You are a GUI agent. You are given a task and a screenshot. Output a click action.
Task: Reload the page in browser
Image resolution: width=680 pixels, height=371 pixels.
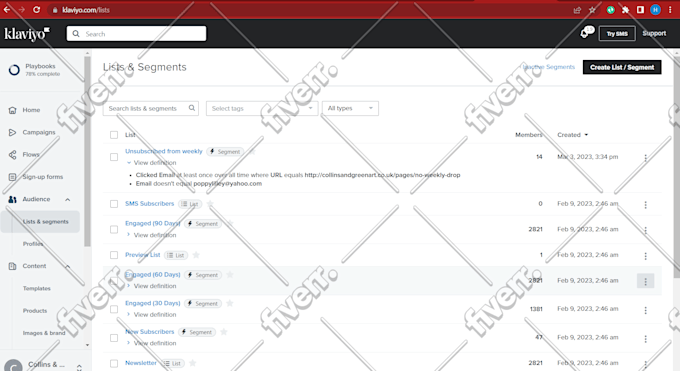(x=36, y=9)
